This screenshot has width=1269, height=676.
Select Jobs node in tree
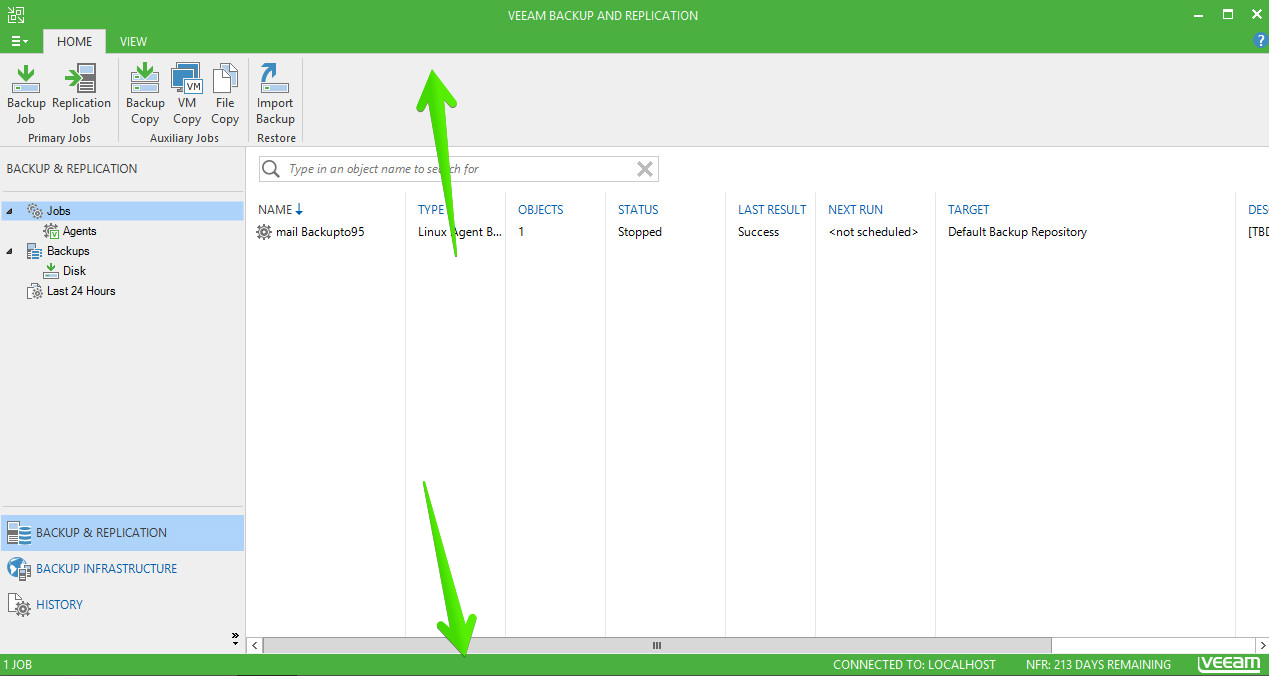[x=58, y=211]
